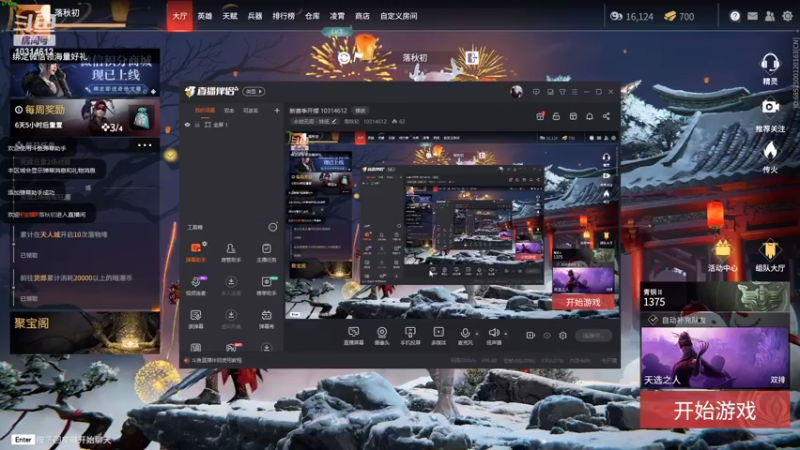Expand microphone dropdown arrow
This screenshot has width=800, height=450.
coord(477,334)
